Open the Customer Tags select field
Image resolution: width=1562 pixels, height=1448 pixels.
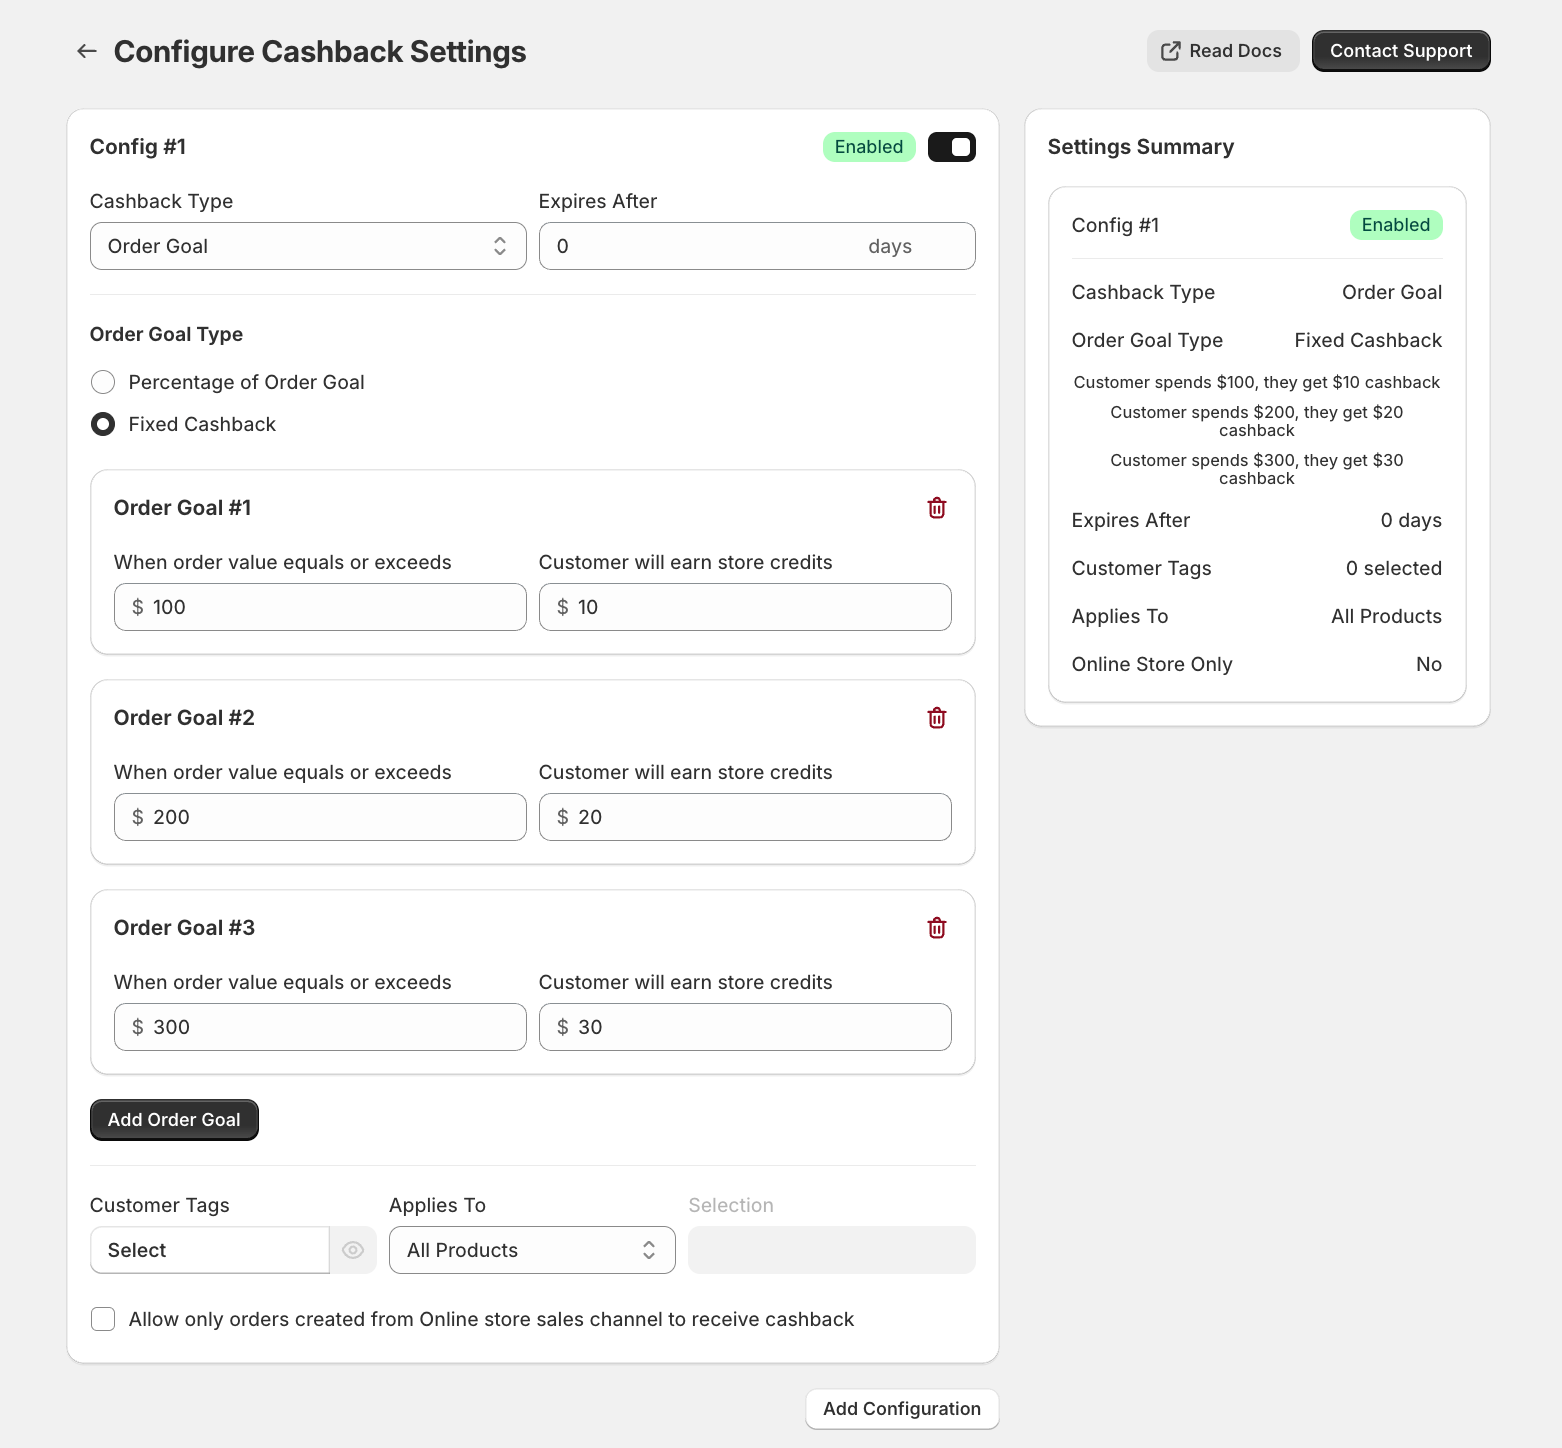tap(210, 1250)
